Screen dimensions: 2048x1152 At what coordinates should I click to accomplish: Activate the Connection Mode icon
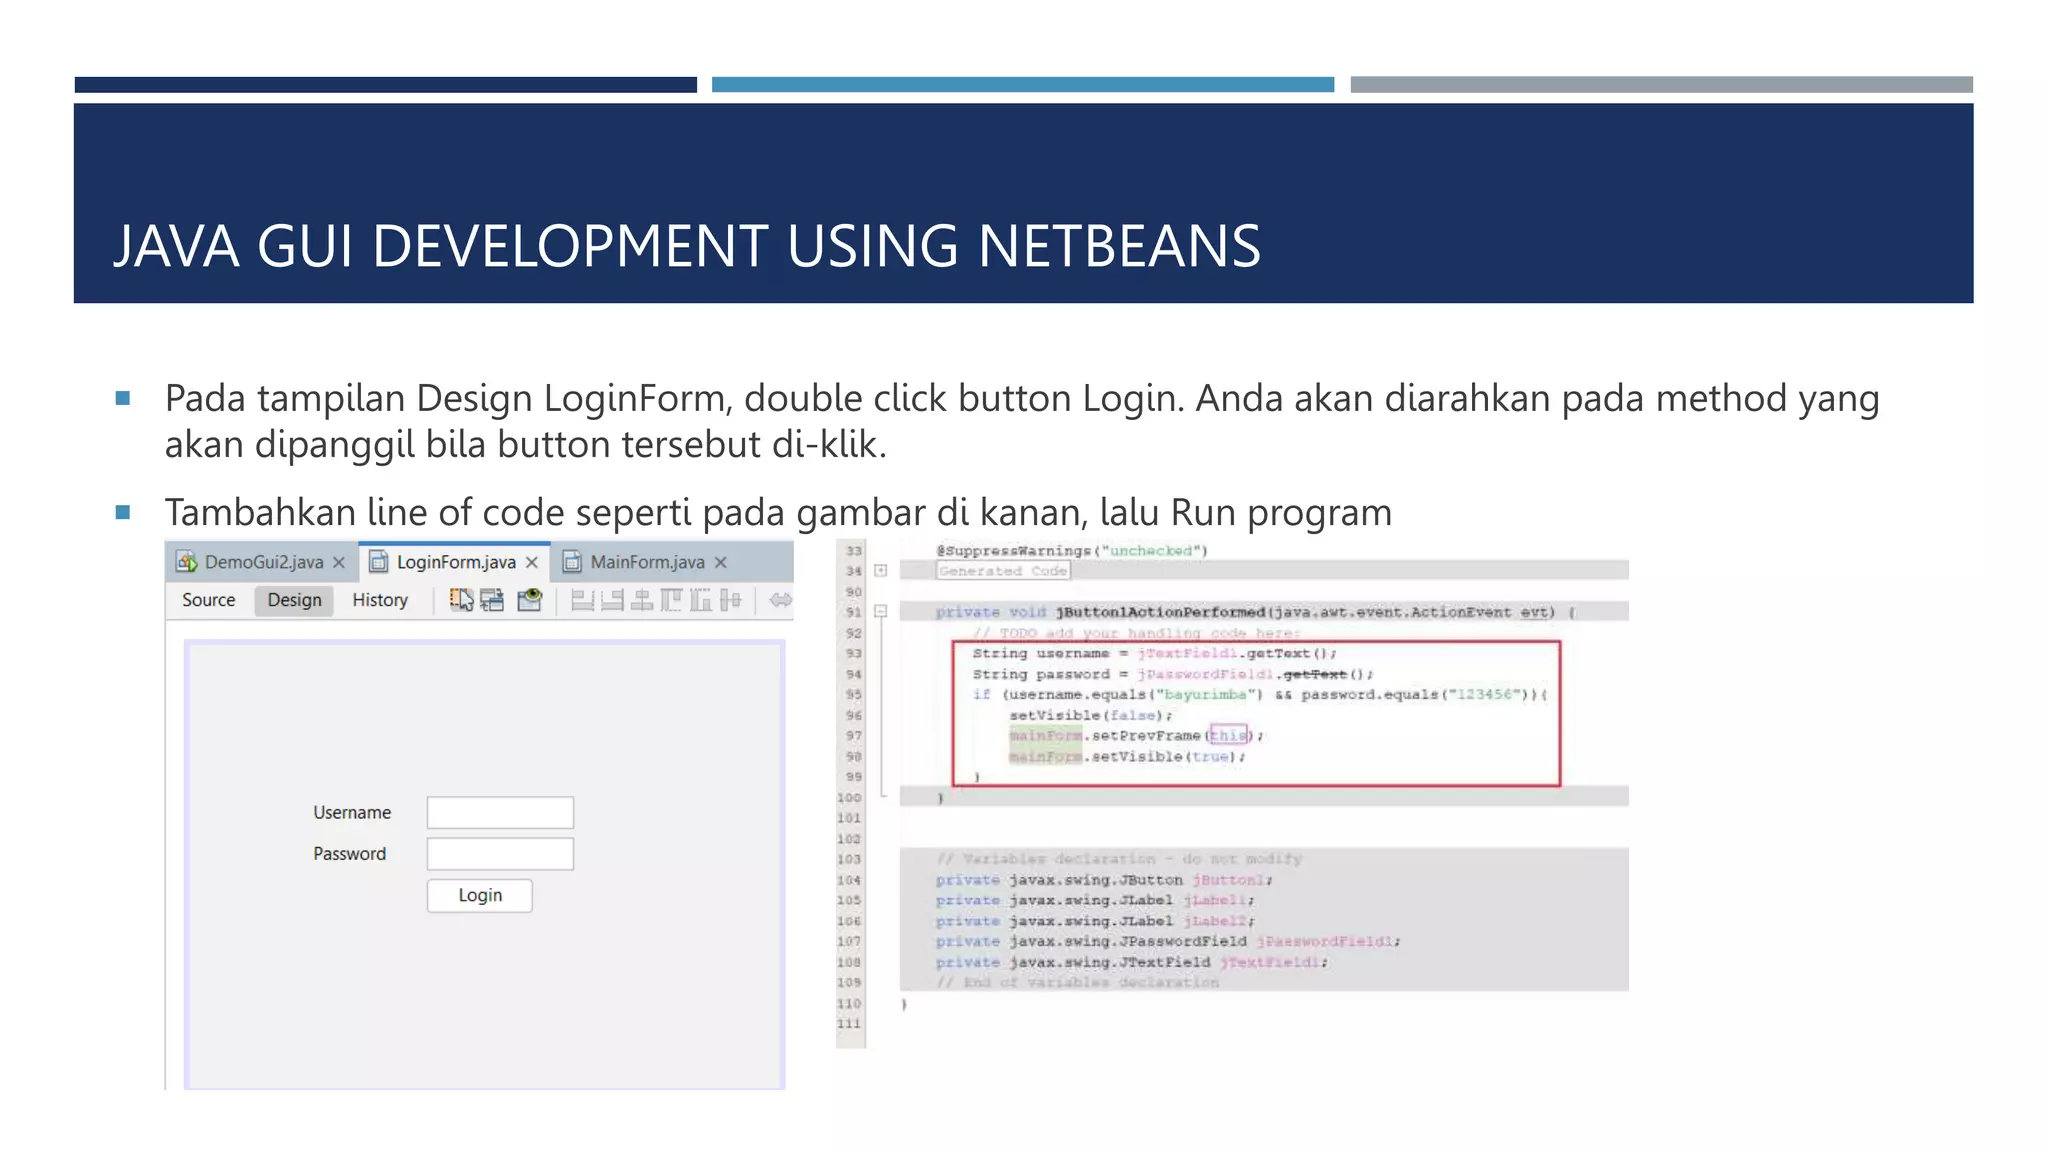pyautogui.click(x=493, y=600)
